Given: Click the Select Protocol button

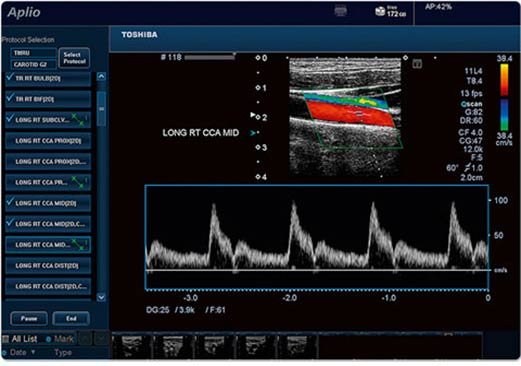Looking at the screenshot, I should [74, 58].
